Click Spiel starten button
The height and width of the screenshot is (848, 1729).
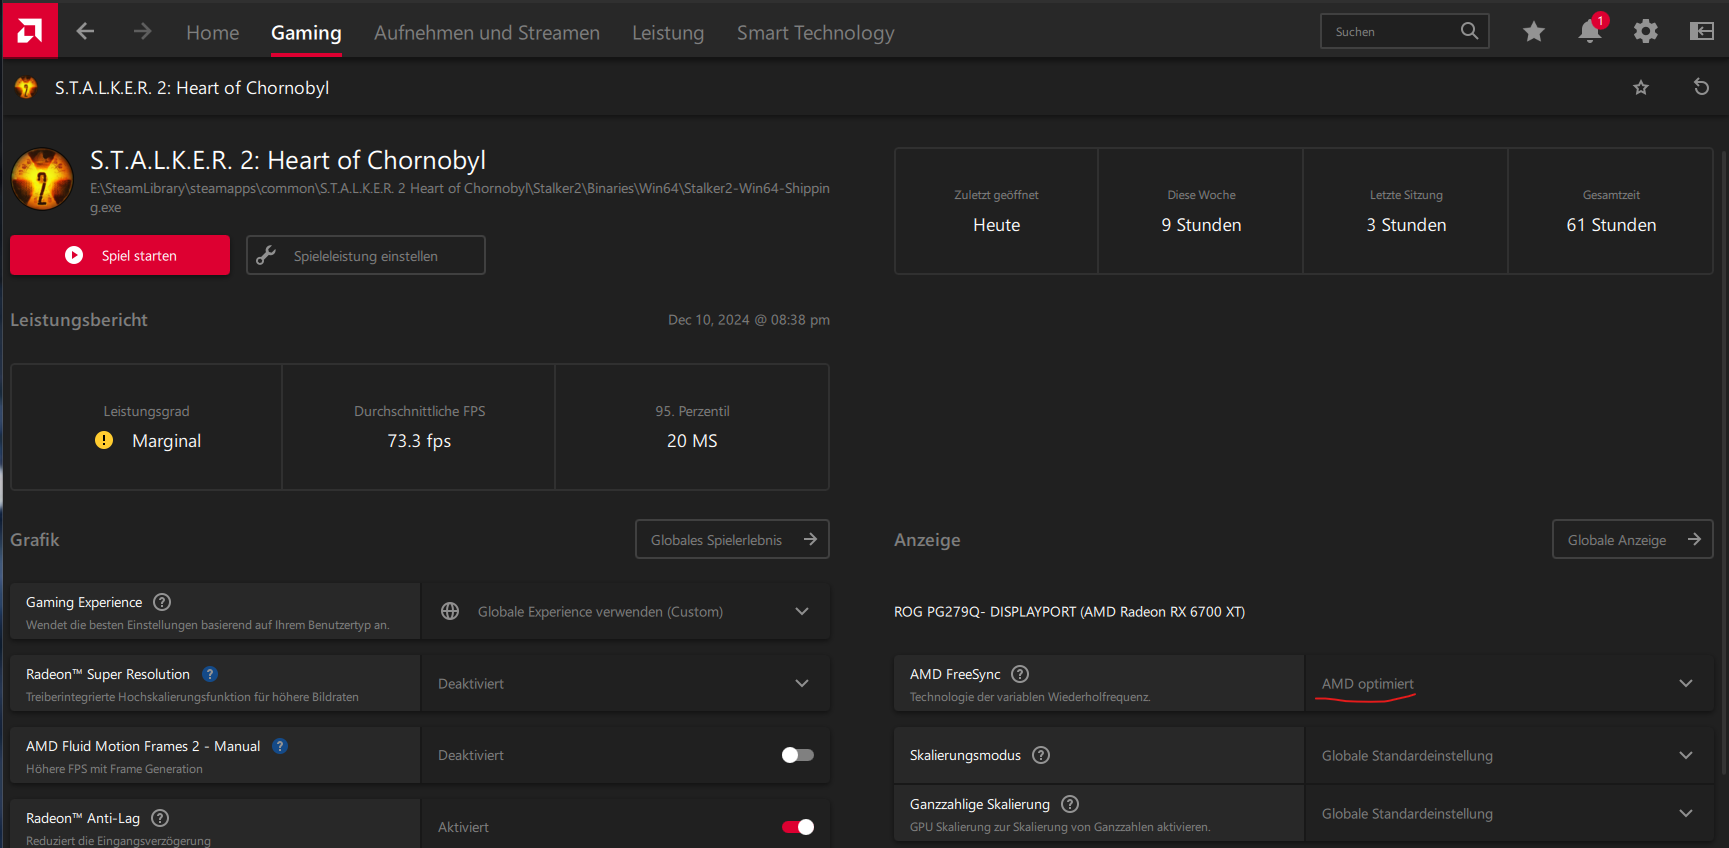tap(120, 255)
